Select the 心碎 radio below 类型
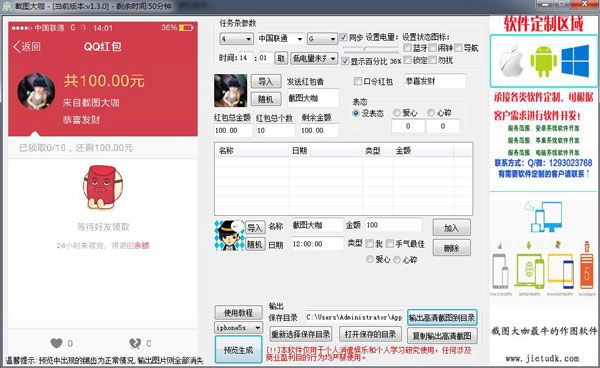Viewport: 600px width, 368px height. [397, 259]
